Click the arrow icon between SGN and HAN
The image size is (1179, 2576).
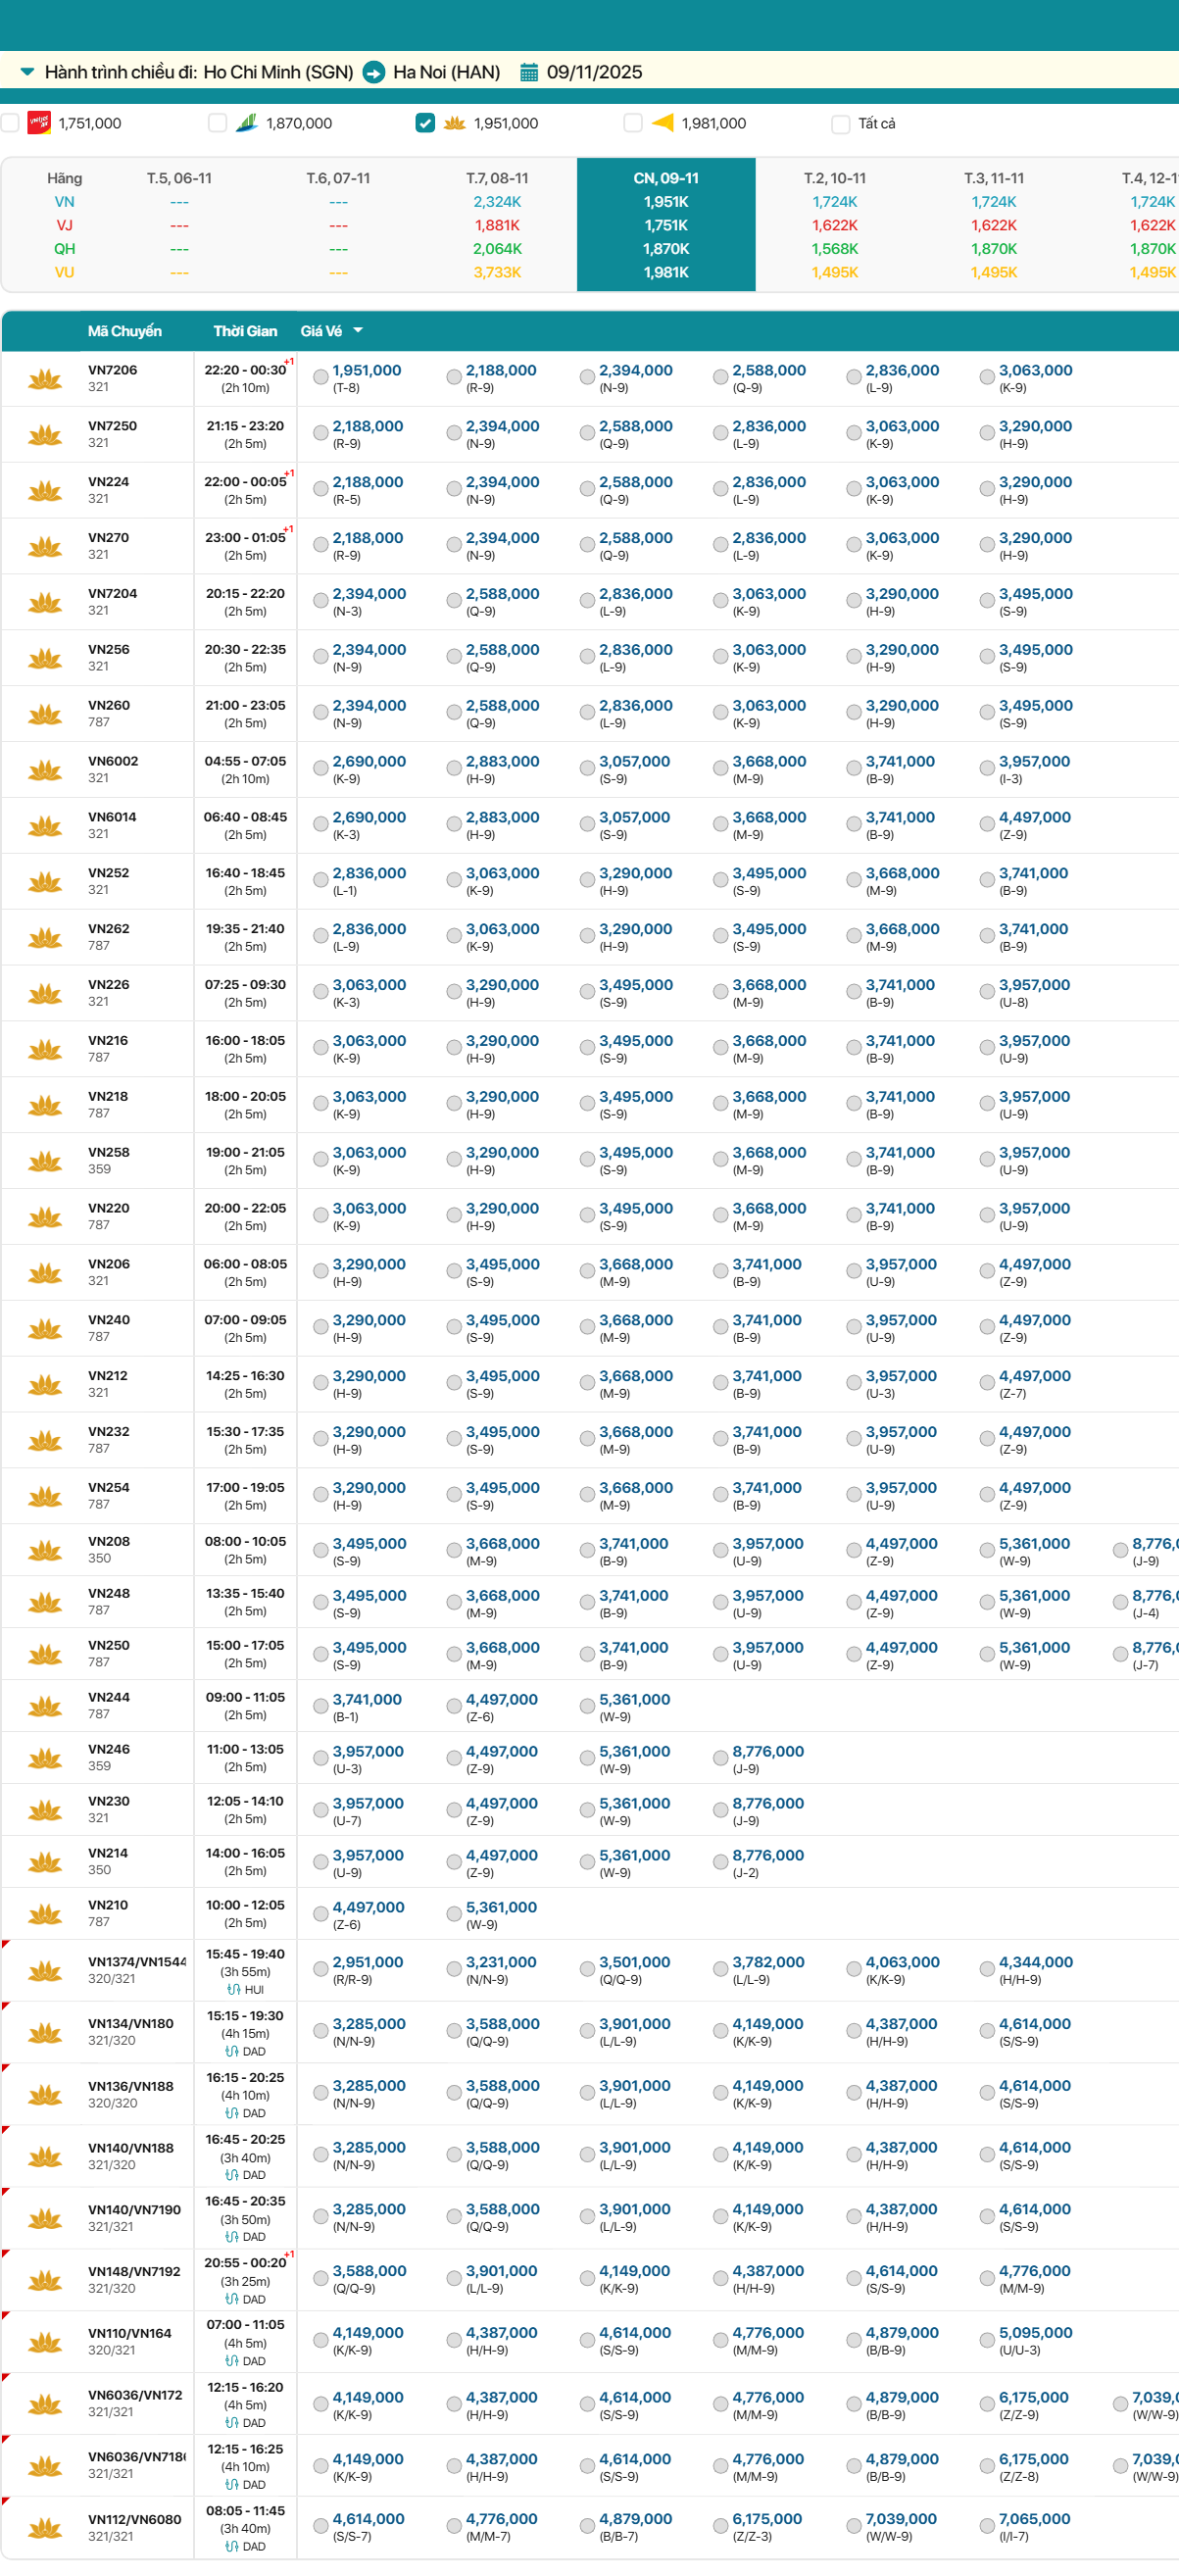click(373, 72)
